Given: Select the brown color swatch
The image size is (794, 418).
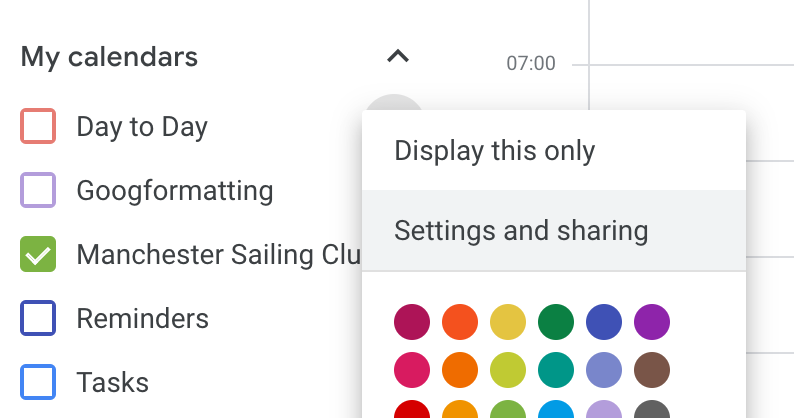Looking at the screenshot, I should [652, 370].
